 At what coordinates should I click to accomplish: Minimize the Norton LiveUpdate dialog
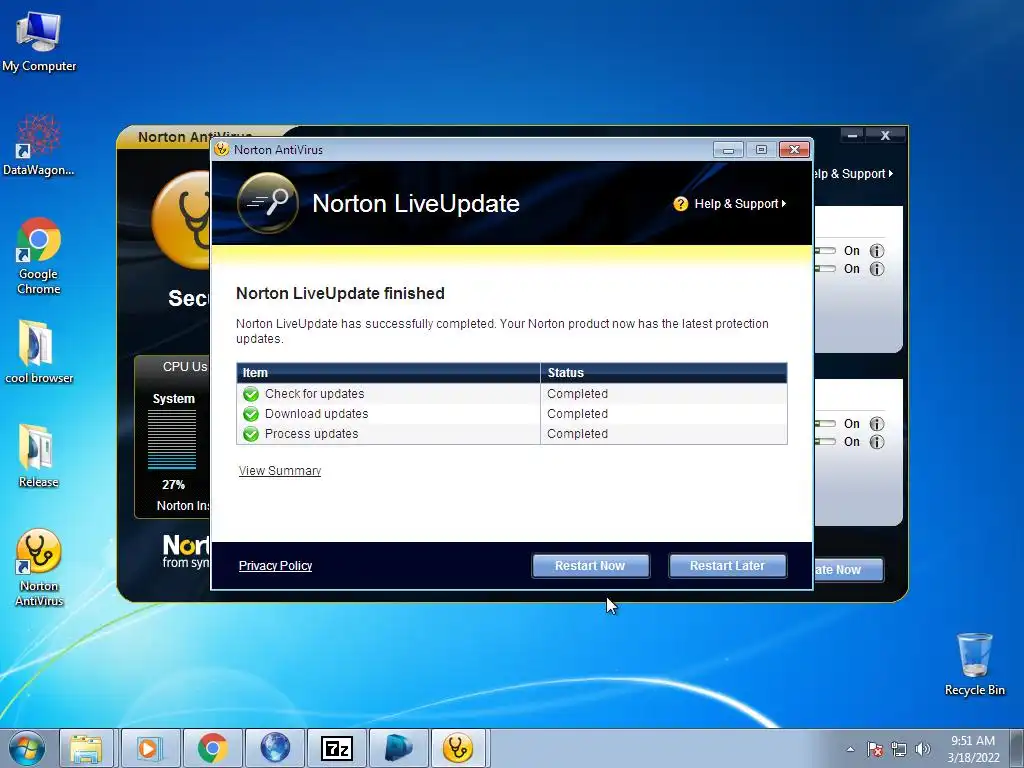pos(728,150)
